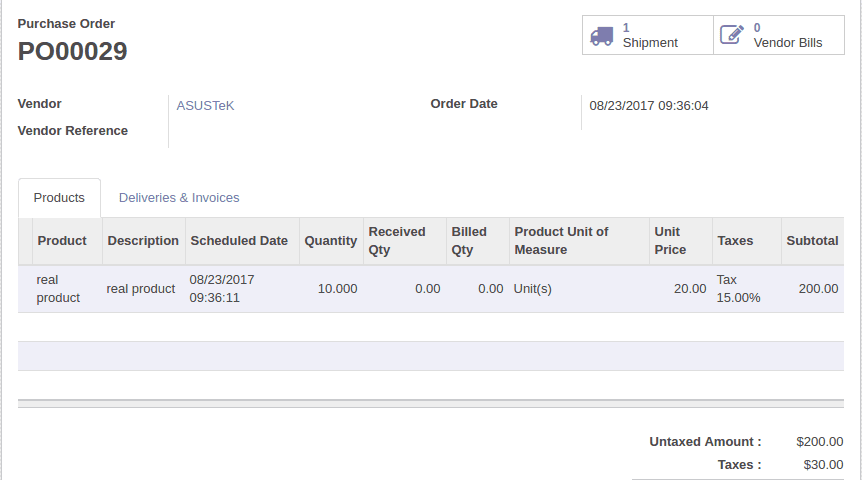
Task: Sort by Scheduled Date column header
Action: click(239, 241)
